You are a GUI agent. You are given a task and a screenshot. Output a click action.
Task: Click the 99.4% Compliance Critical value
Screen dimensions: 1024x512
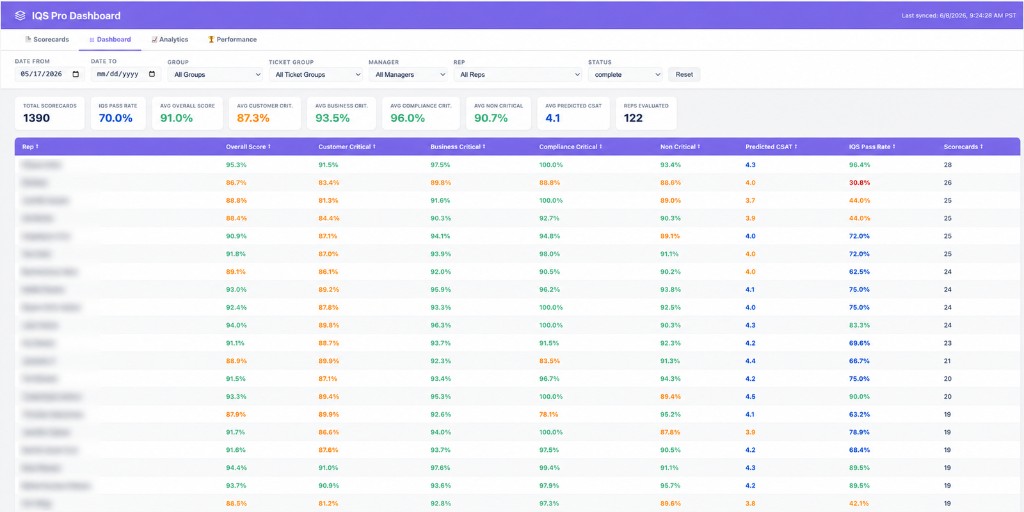click(x=550, y=468)
